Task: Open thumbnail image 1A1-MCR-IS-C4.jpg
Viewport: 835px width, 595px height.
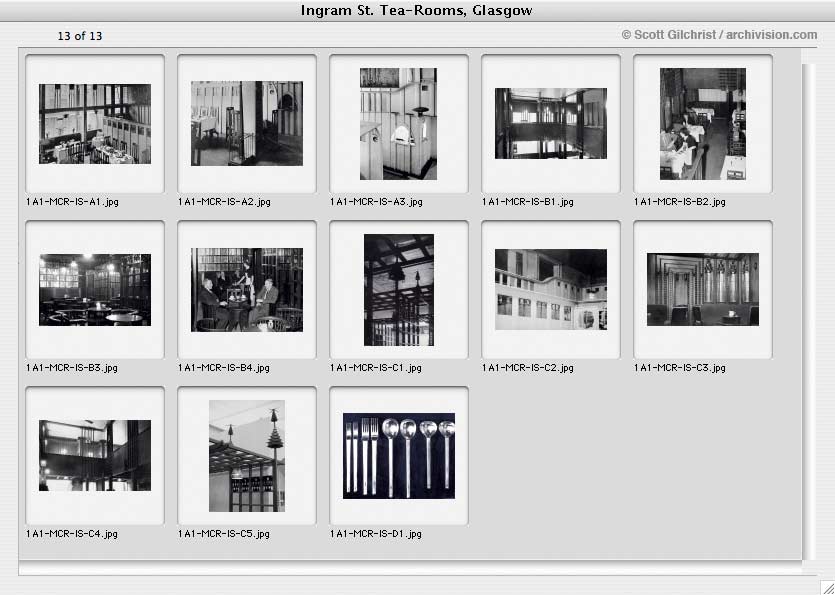Action: click(x=95, y=455)
